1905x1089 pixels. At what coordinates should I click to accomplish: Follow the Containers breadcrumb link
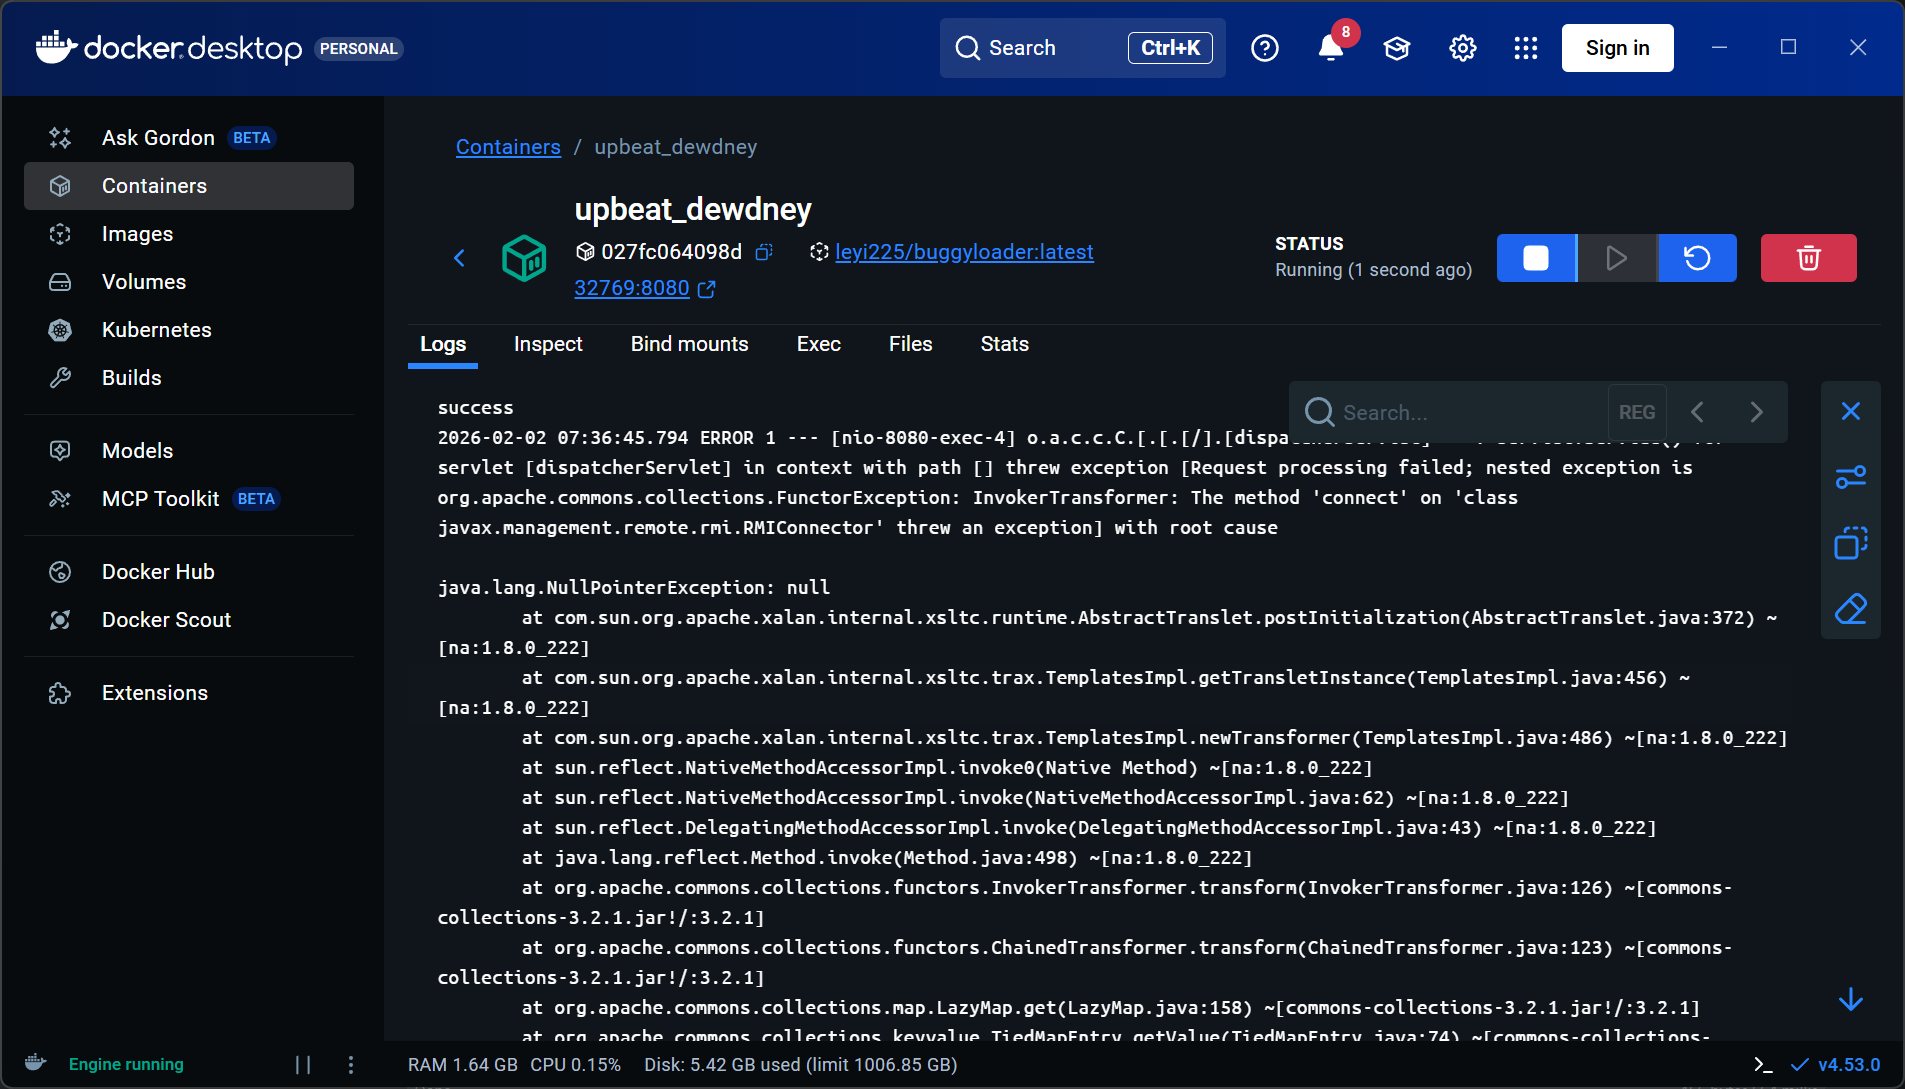click(x=508, y=147)
